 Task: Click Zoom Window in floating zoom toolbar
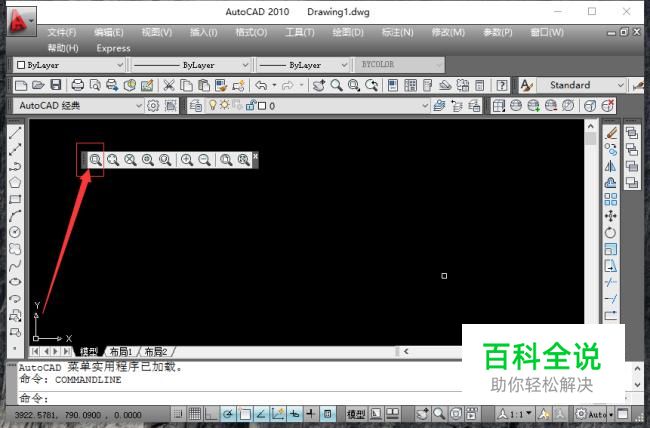click(95, 160)
